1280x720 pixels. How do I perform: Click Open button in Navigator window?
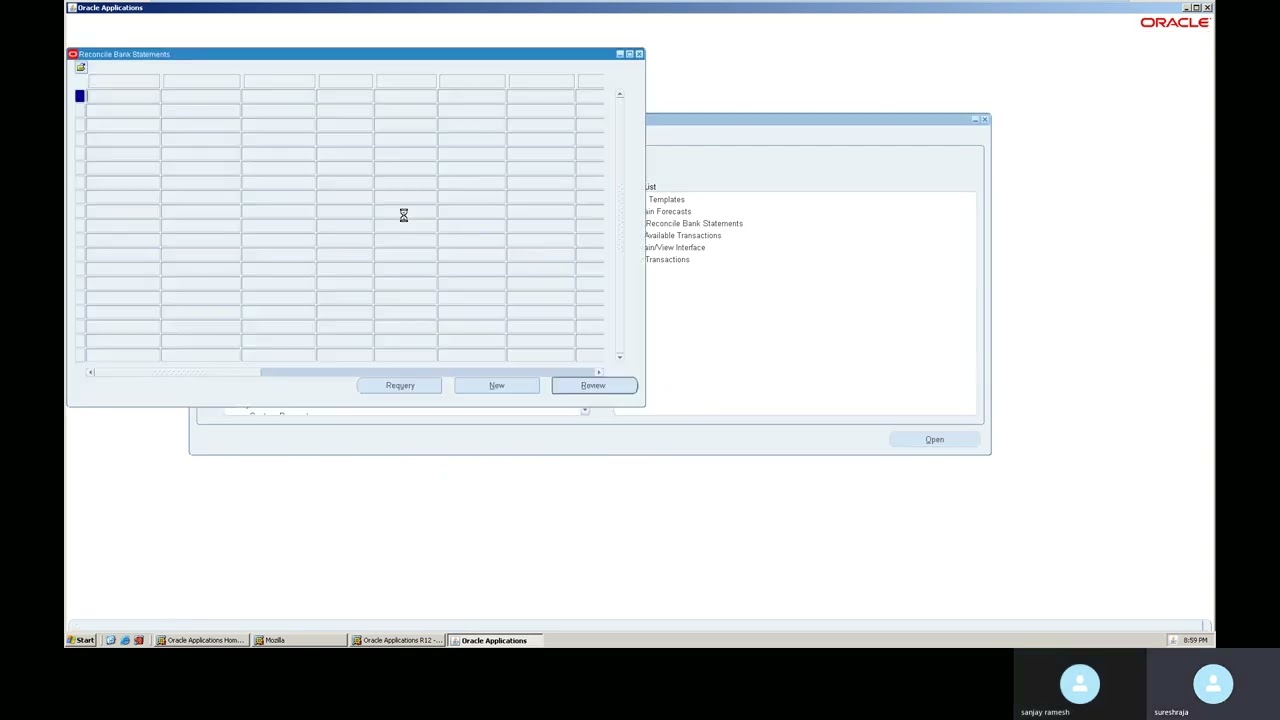pyautogui.click(x=934, y=439)
